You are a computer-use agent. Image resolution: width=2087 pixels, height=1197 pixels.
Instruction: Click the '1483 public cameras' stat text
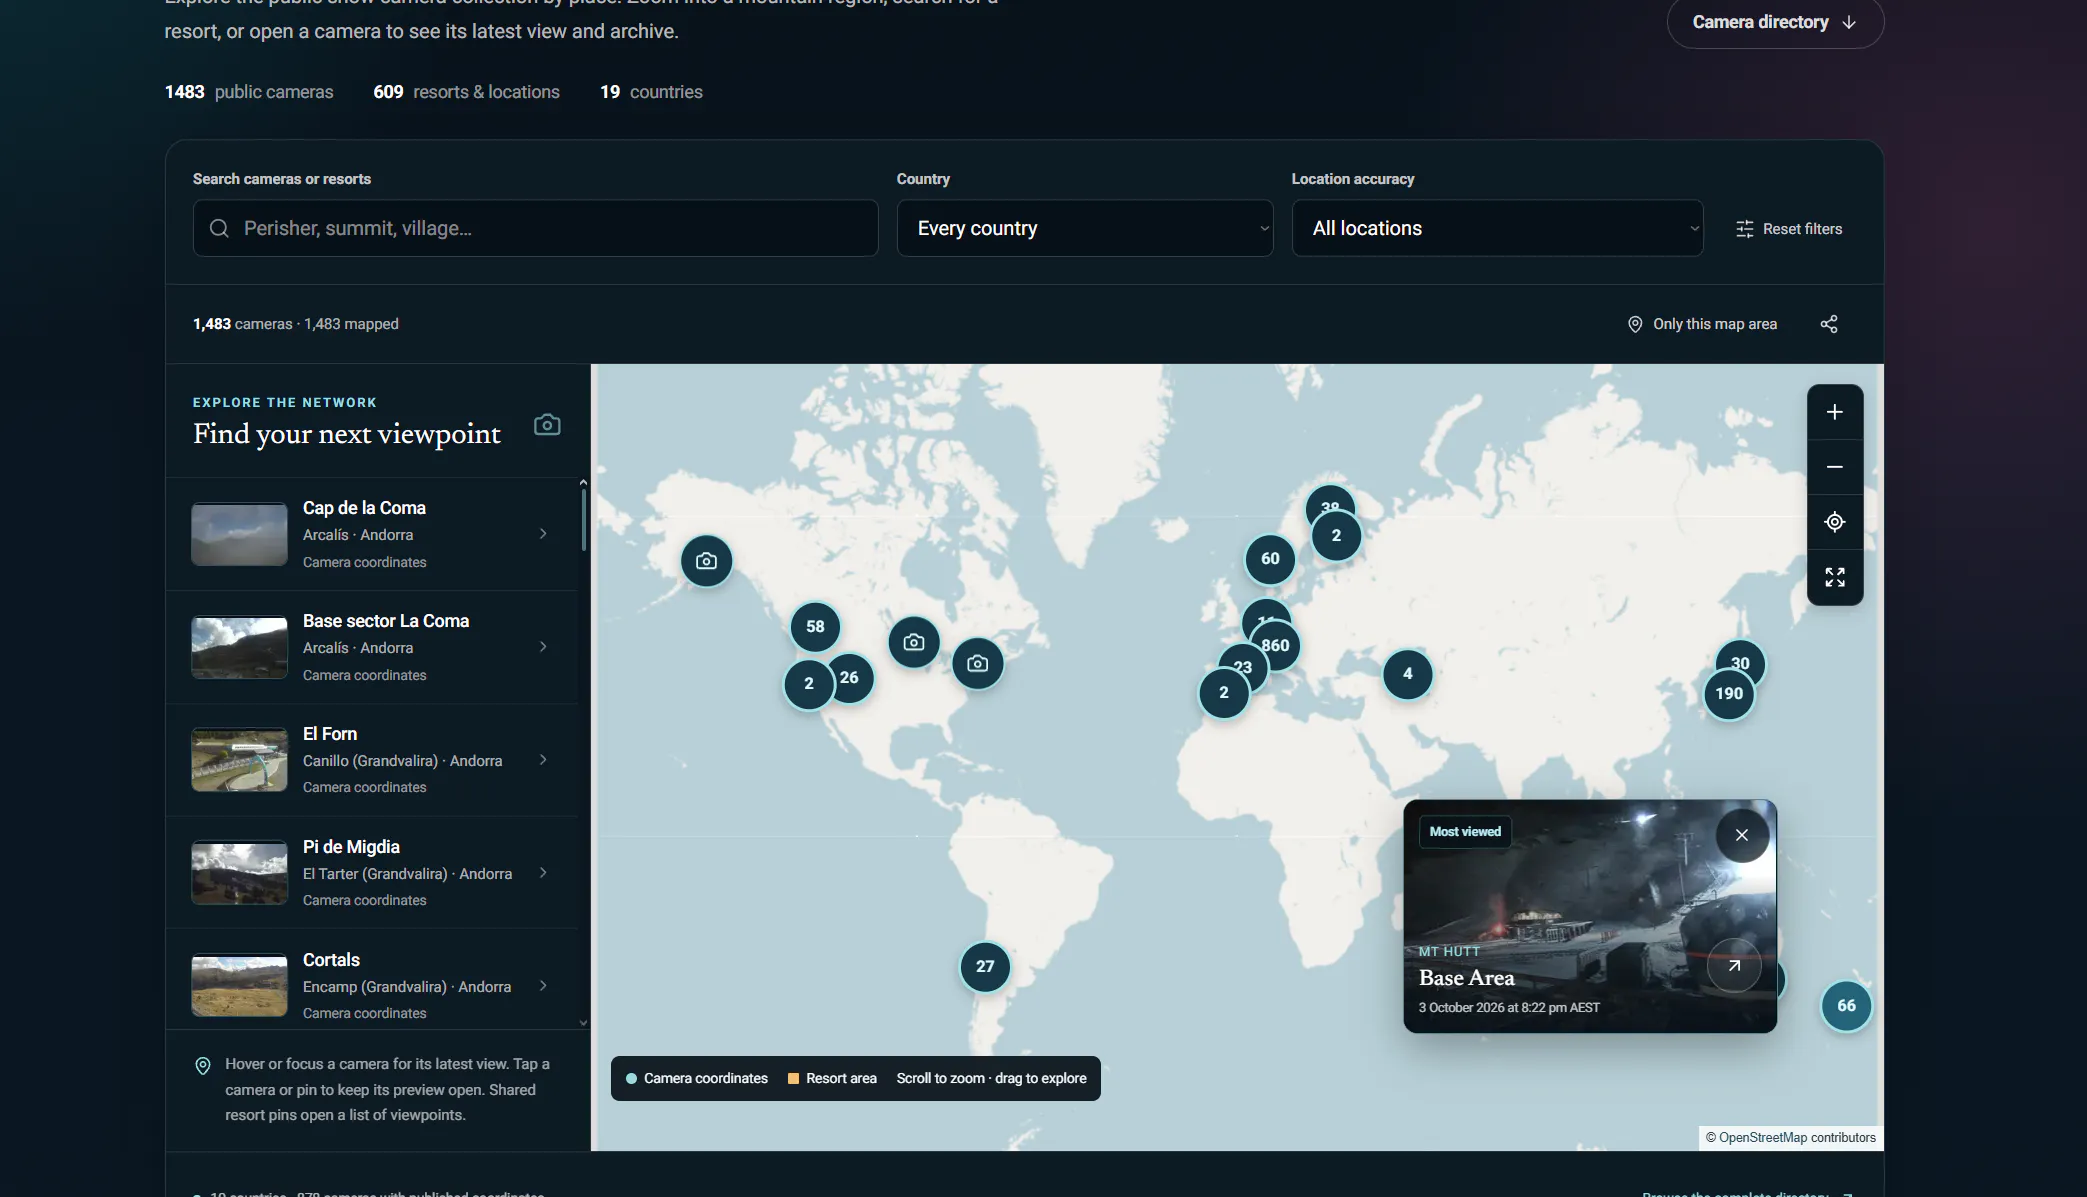coord(249,92)
